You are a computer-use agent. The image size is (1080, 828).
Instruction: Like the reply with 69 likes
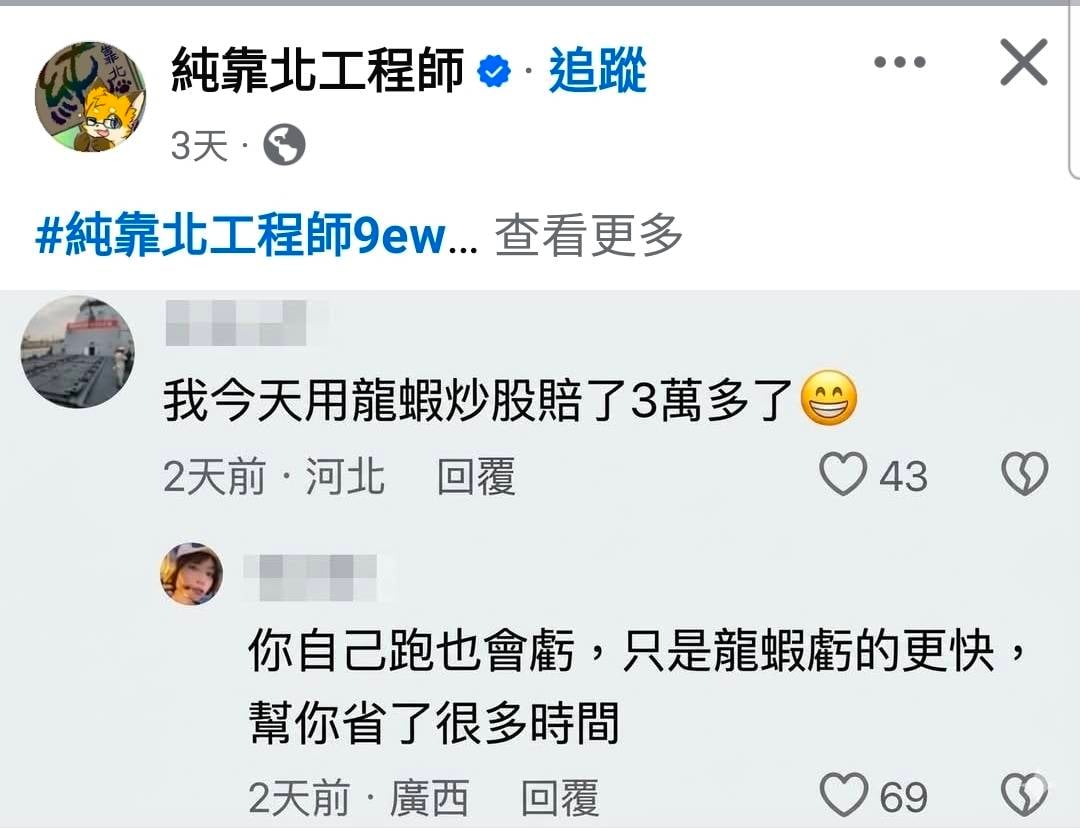(x=844, y=795)
